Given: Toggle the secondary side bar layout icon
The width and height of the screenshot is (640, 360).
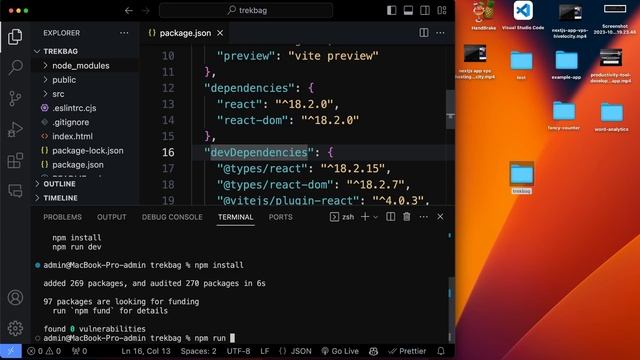Looking at the screenshot, I should point(425,10).
